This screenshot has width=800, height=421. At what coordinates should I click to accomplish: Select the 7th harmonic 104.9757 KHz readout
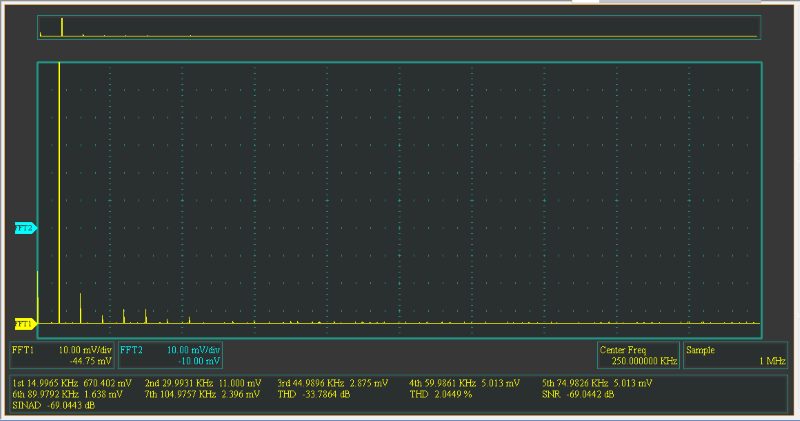click(x=203, y=394)
